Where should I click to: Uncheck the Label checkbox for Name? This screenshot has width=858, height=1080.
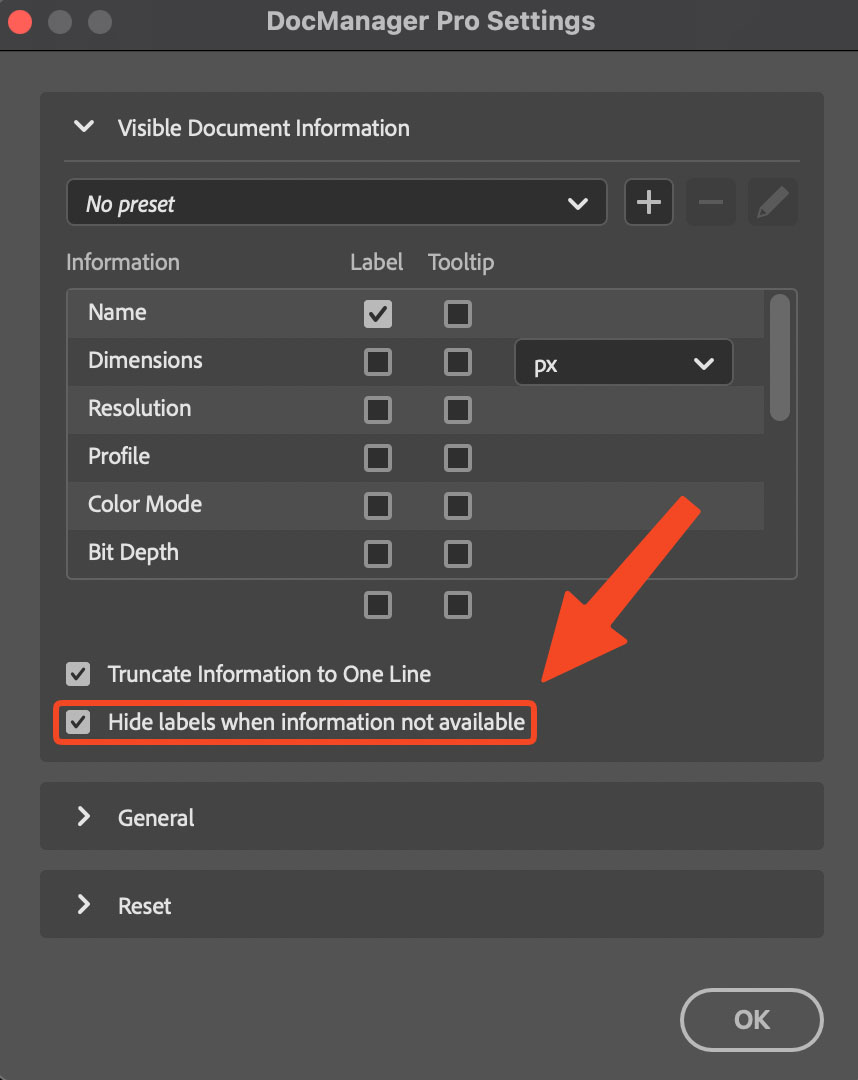coord(377,313)
